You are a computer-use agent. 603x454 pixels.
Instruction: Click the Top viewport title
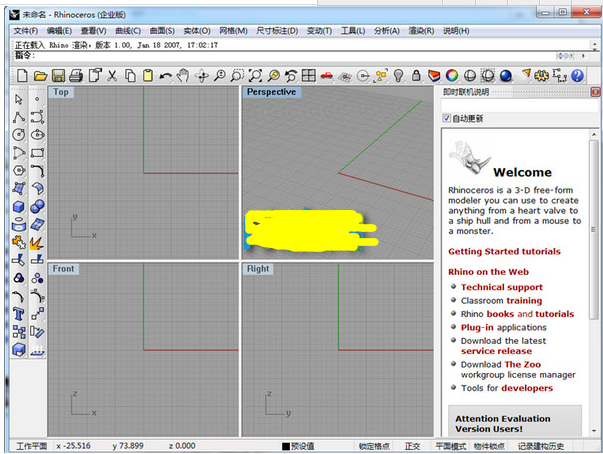61,92
